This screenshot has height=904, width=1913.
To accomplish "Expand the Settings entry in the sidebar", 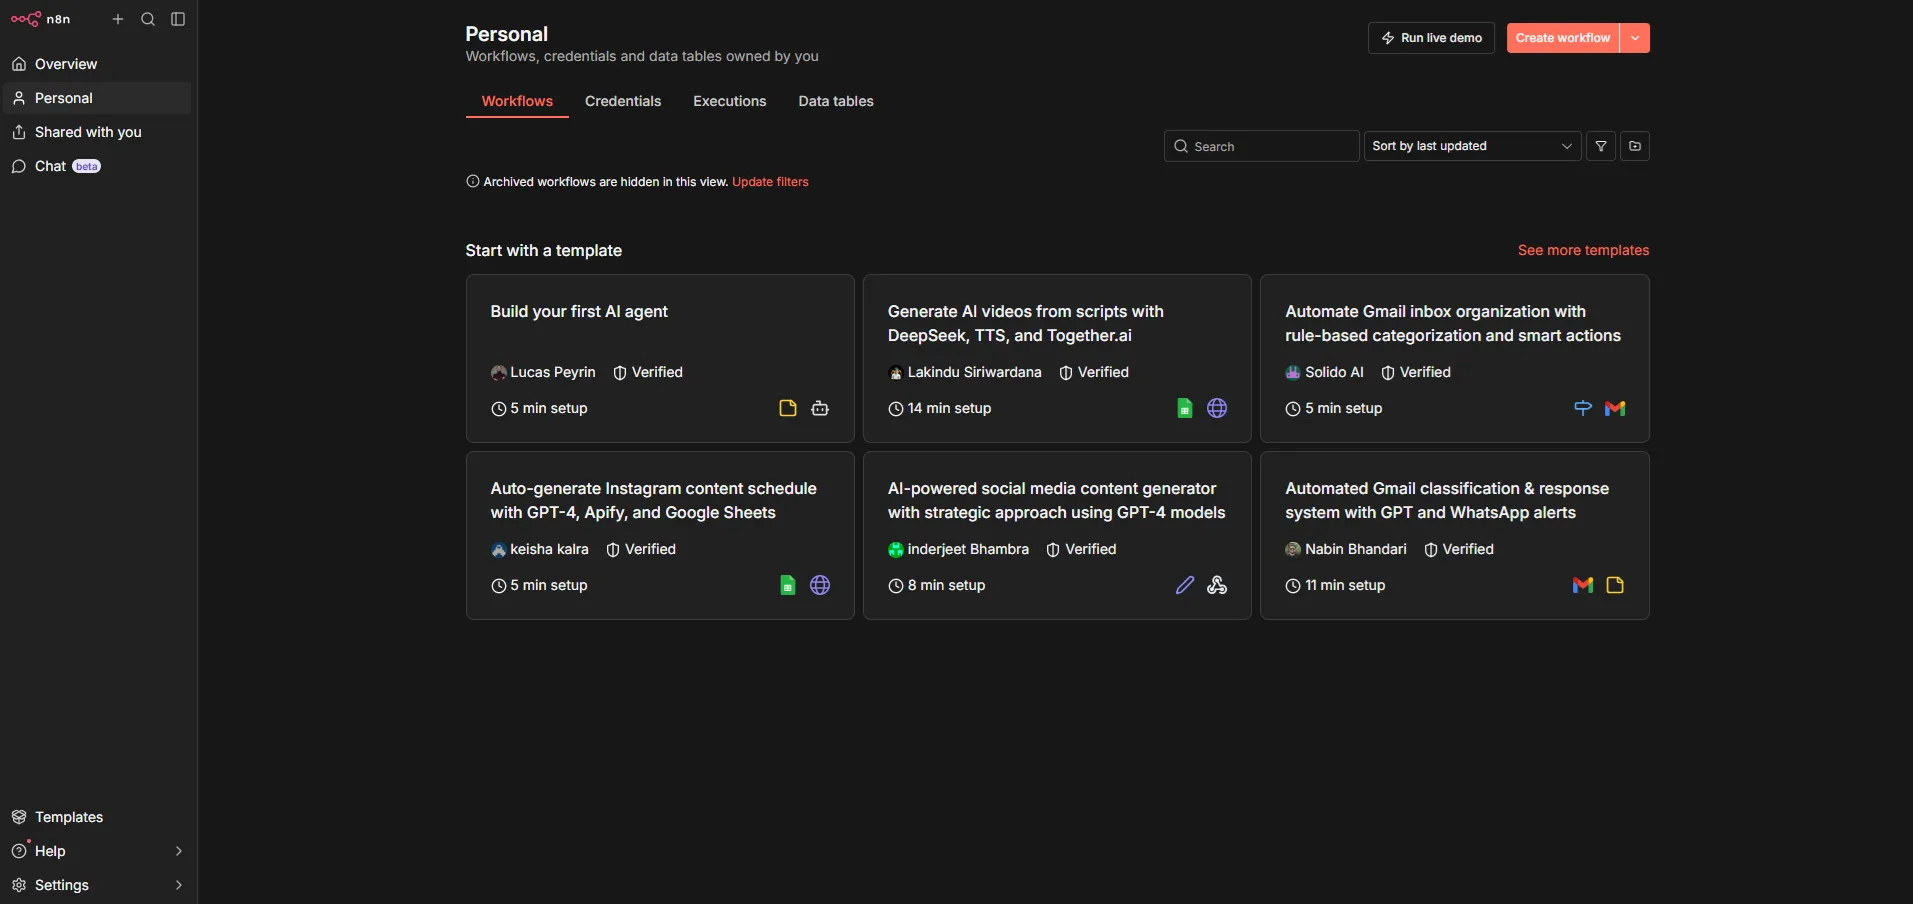I will tap(62, 885).
